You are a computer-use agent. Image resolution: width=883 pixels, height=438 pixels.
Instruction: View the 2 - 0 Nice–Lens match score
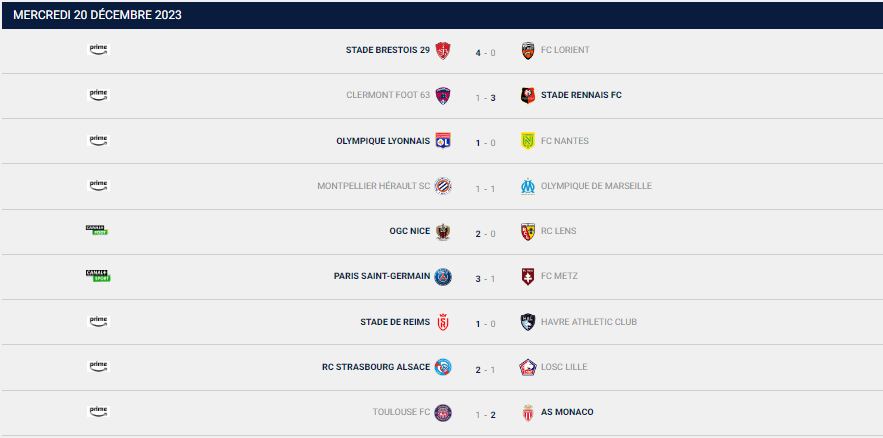(x=485, y=232)
